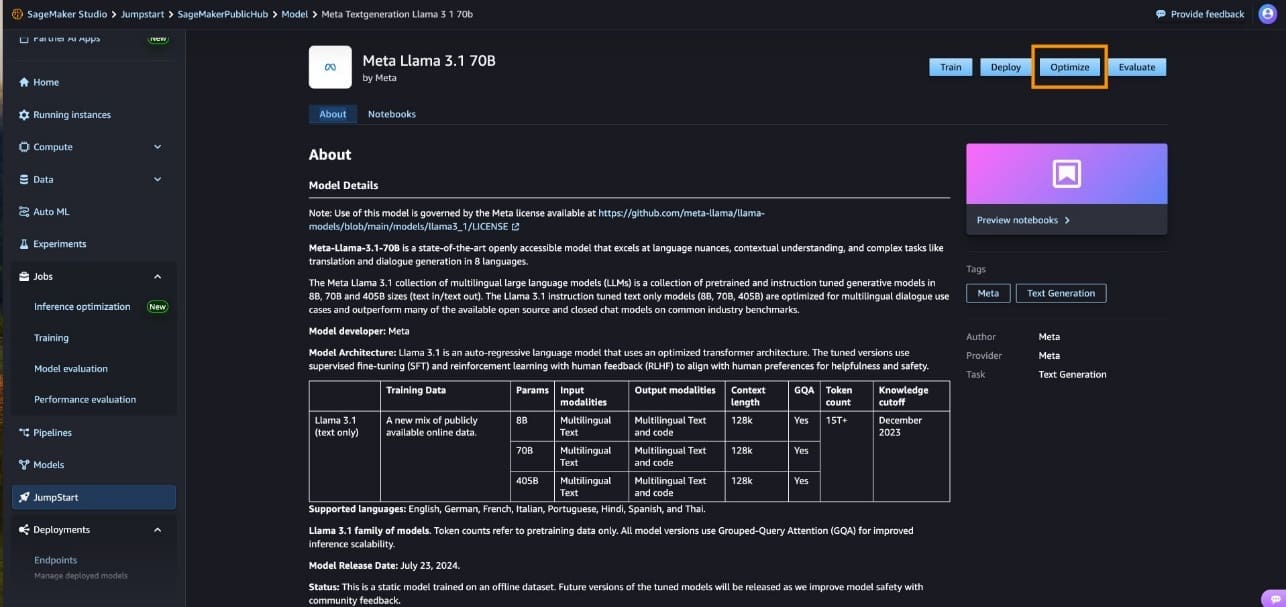Click the Auto ML icon
The width and height of the screenshot is (1286, 607).
pyautogui.click(x=24, y=212)
